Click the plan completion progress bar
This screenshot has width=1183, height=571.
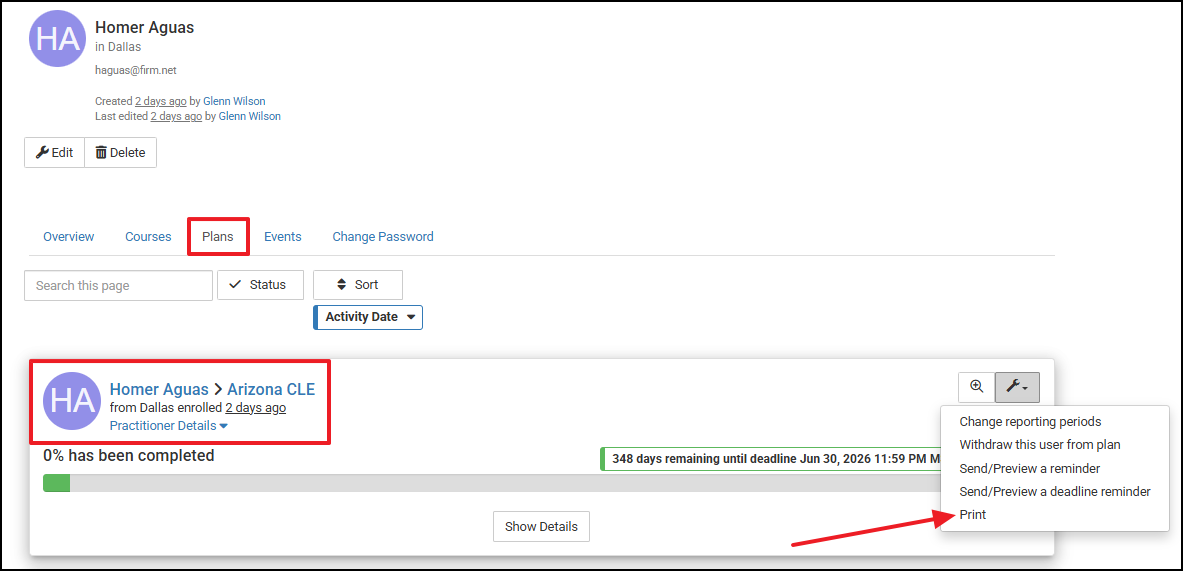[492, 484]
